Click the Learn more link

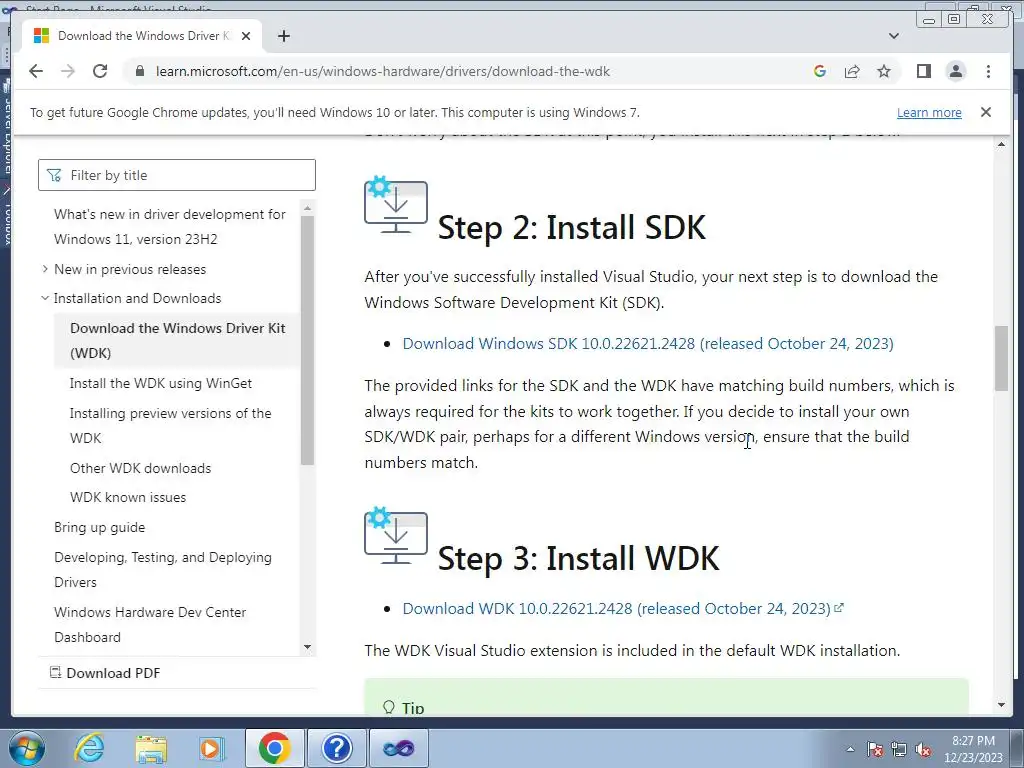tap(929, 112)
